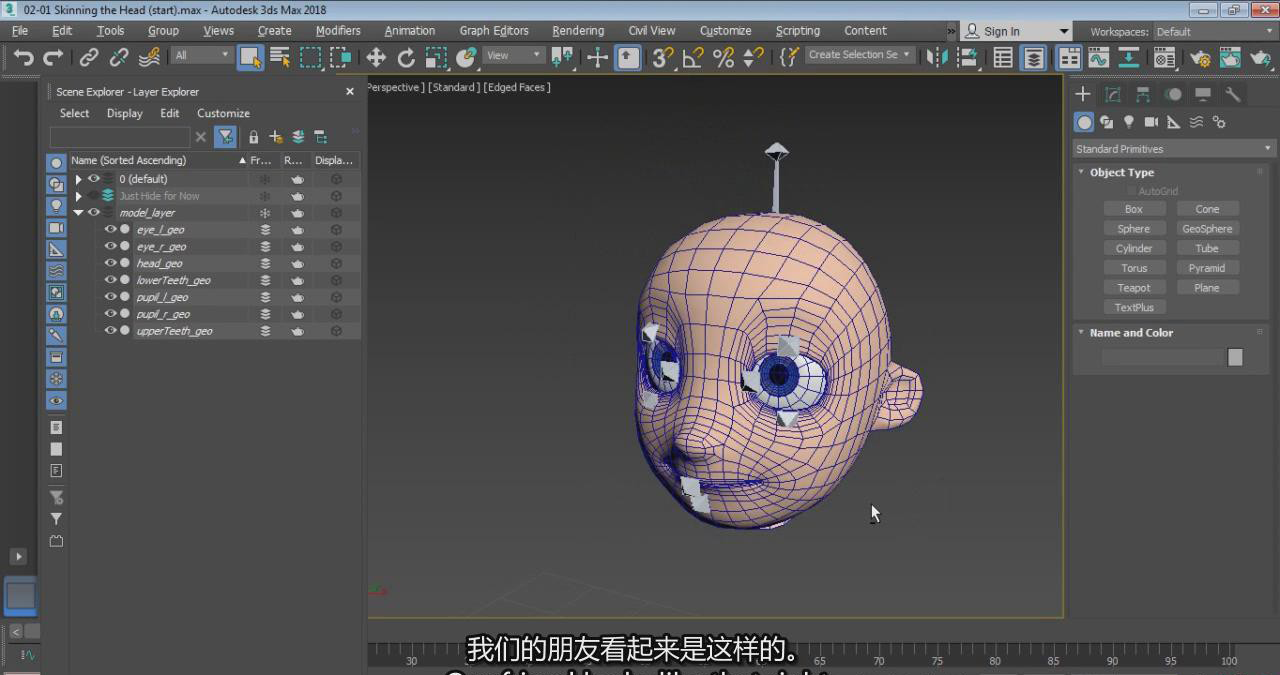This screenshot has height=675, width=1280.
Task: Select the Select and Rotate tool
Action: click(406, 57)
